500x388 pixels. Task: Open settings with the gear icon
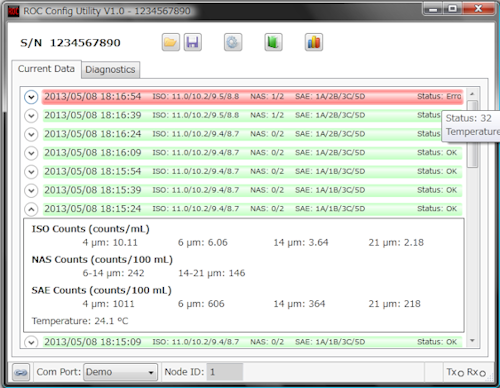point(233,42)
